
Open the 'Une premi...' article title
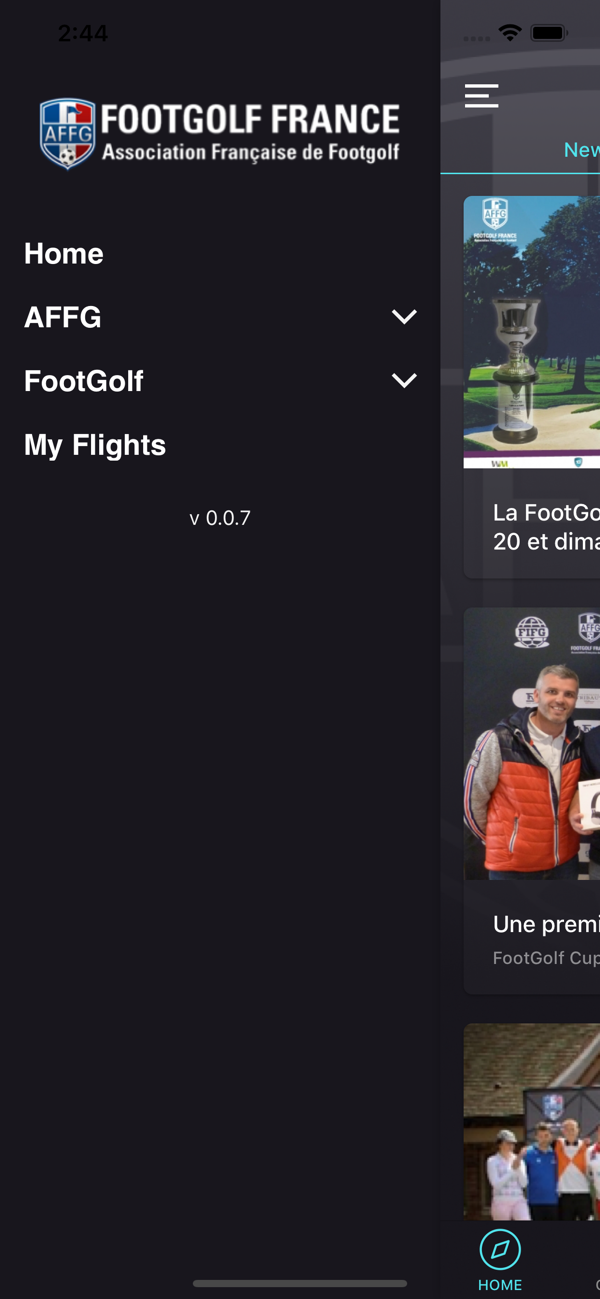(x=546, y=924)
